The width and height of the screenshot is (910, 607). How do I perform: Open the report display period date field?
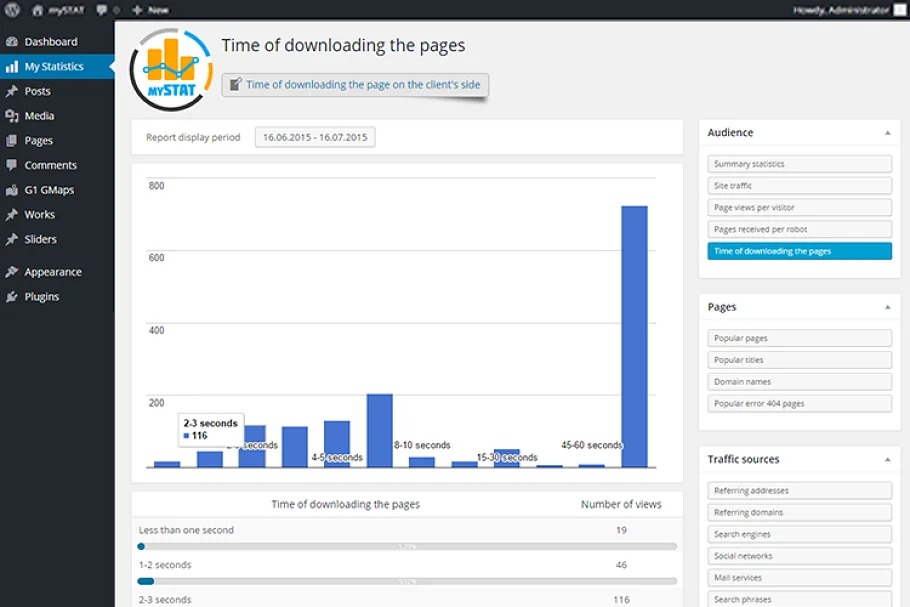(315, 138)
